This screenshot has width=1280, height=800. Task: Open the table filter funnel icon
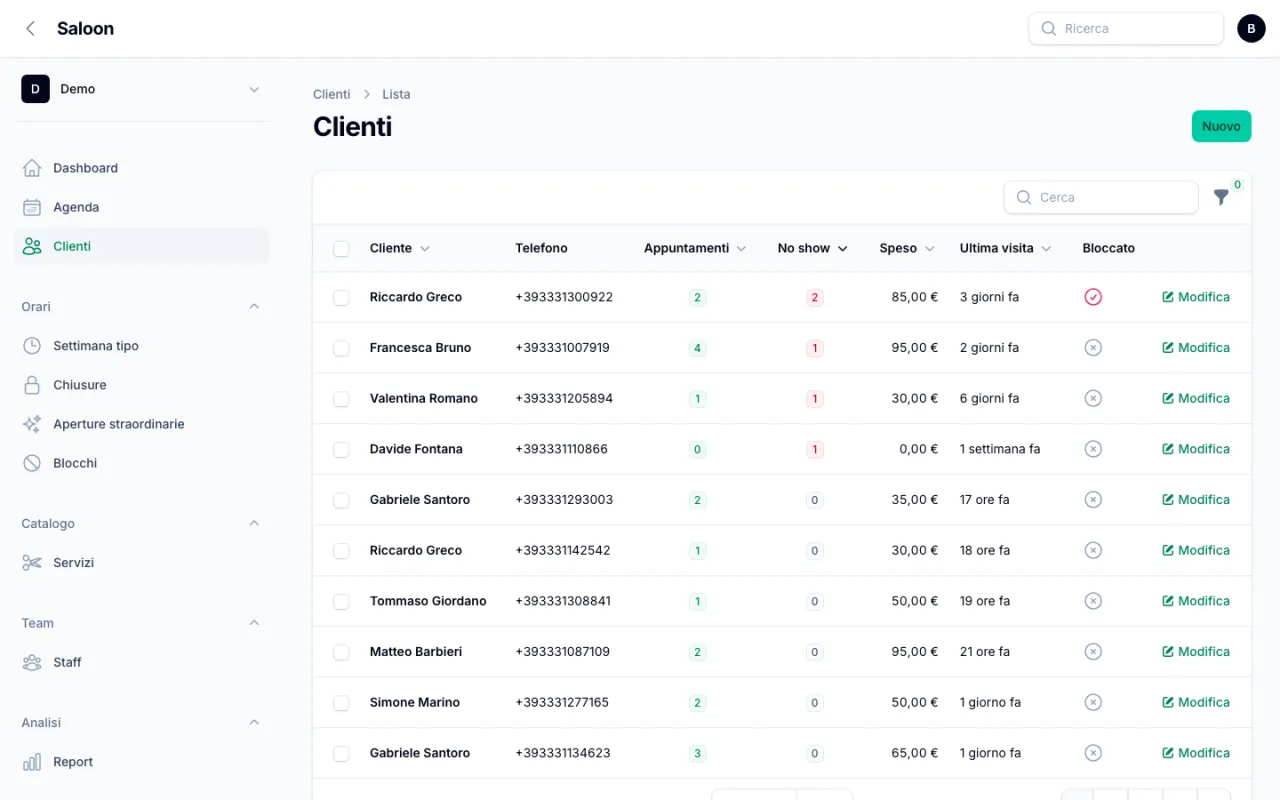[1221, 197]
